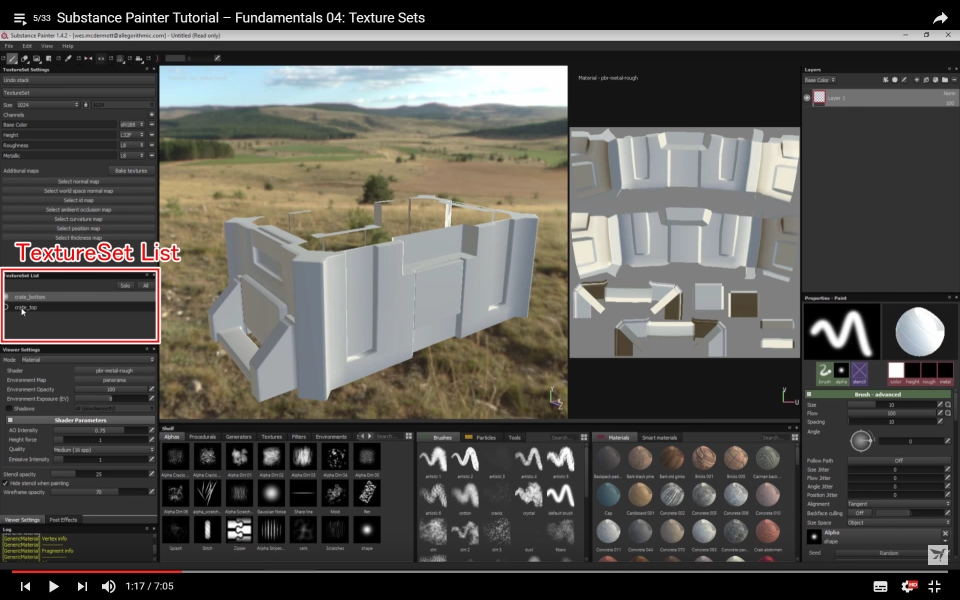Select crate_bottom texture set radio
Screen dimensions: 960x600
[x=6, y=297]
